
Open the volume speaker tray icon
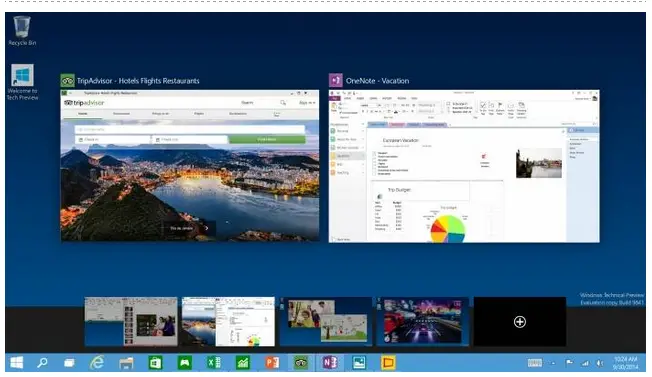(600, 363)
